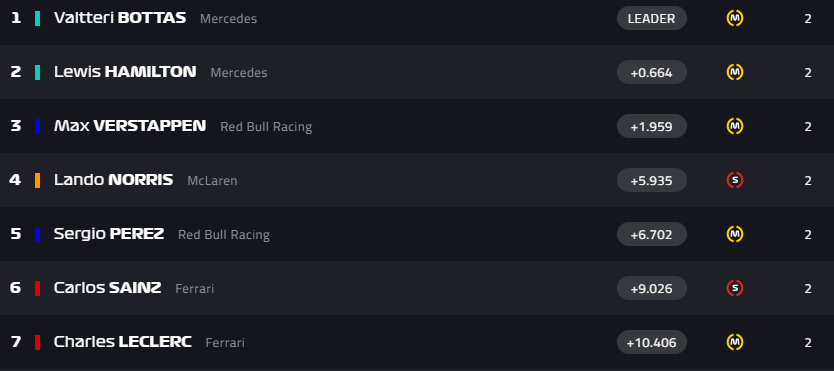This screenshot has width=834, height=371.
Task: Select driver Valtteri BOTTAS
Action: (120, 18)
